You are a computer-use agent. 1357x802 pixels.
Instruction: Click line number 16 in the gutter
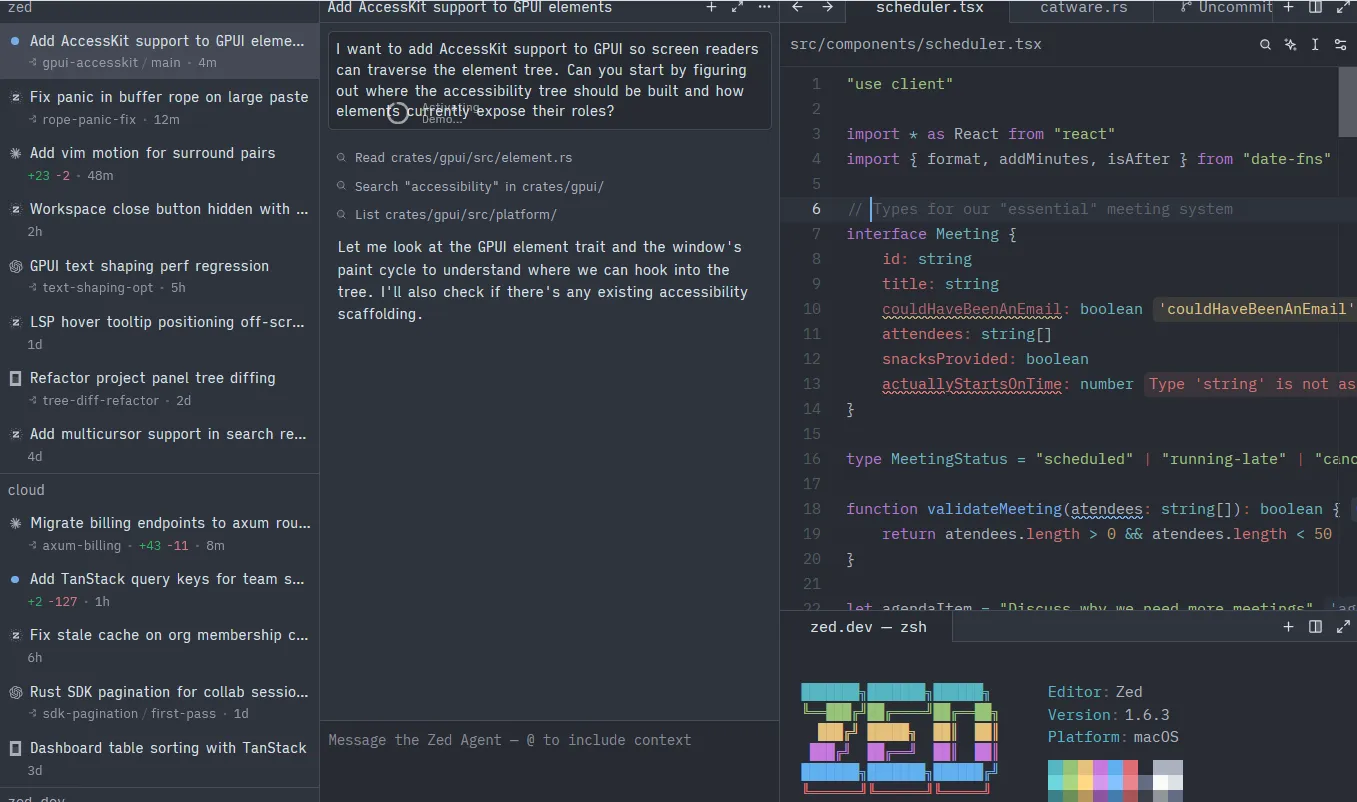pyautogui.click(x=811, y=459)
